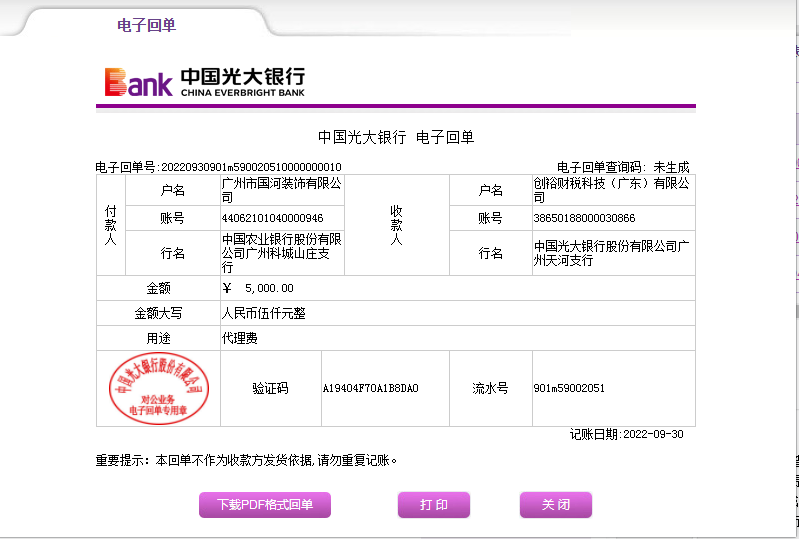Viewport: 799px width, 539px height.
Task: Click amount in words 人民币伍仟元整
Action: (263, 313)
